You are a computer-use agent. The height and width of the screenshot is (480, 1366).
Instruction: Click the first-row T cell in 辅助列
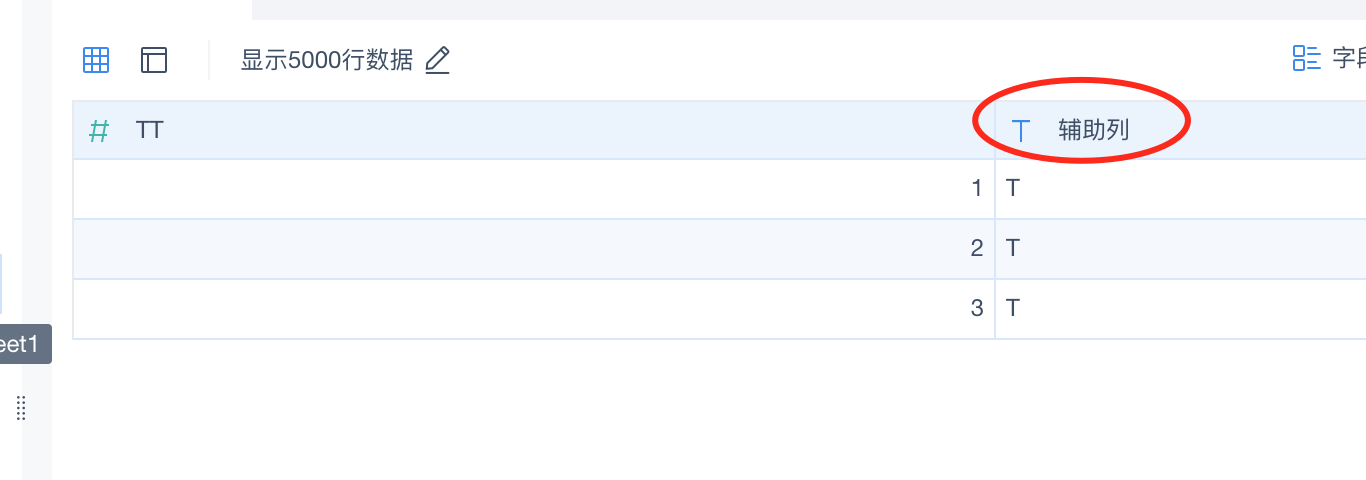click(x=1181, y=189)
